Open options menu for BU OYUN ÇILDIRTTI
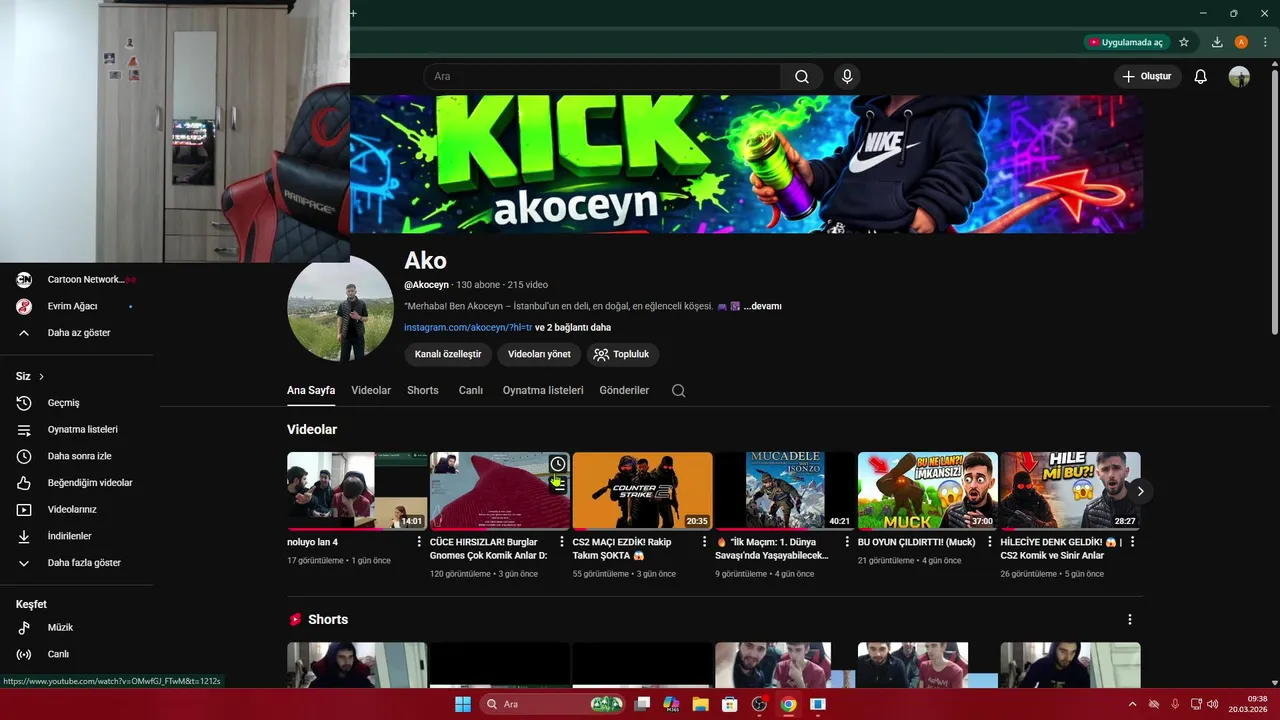Viewport: 1280px width, 720px height. pyautogui.click(x=990, y=542)
